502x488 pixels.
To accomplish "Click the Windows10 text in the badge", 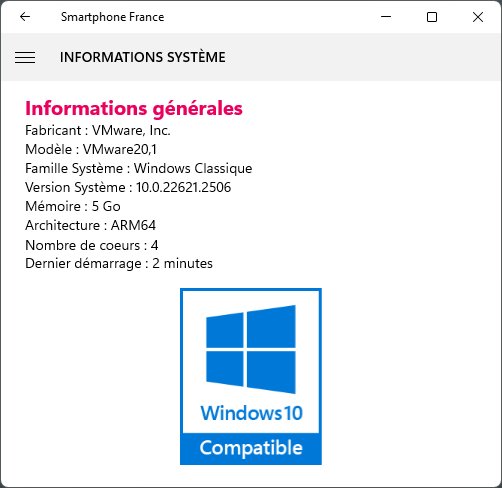I will coord(251,413).
